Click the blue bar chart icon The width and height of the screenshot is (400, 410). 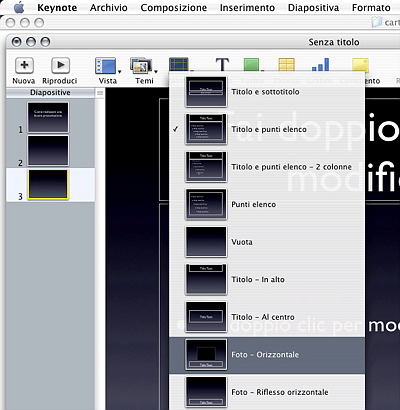320,65
